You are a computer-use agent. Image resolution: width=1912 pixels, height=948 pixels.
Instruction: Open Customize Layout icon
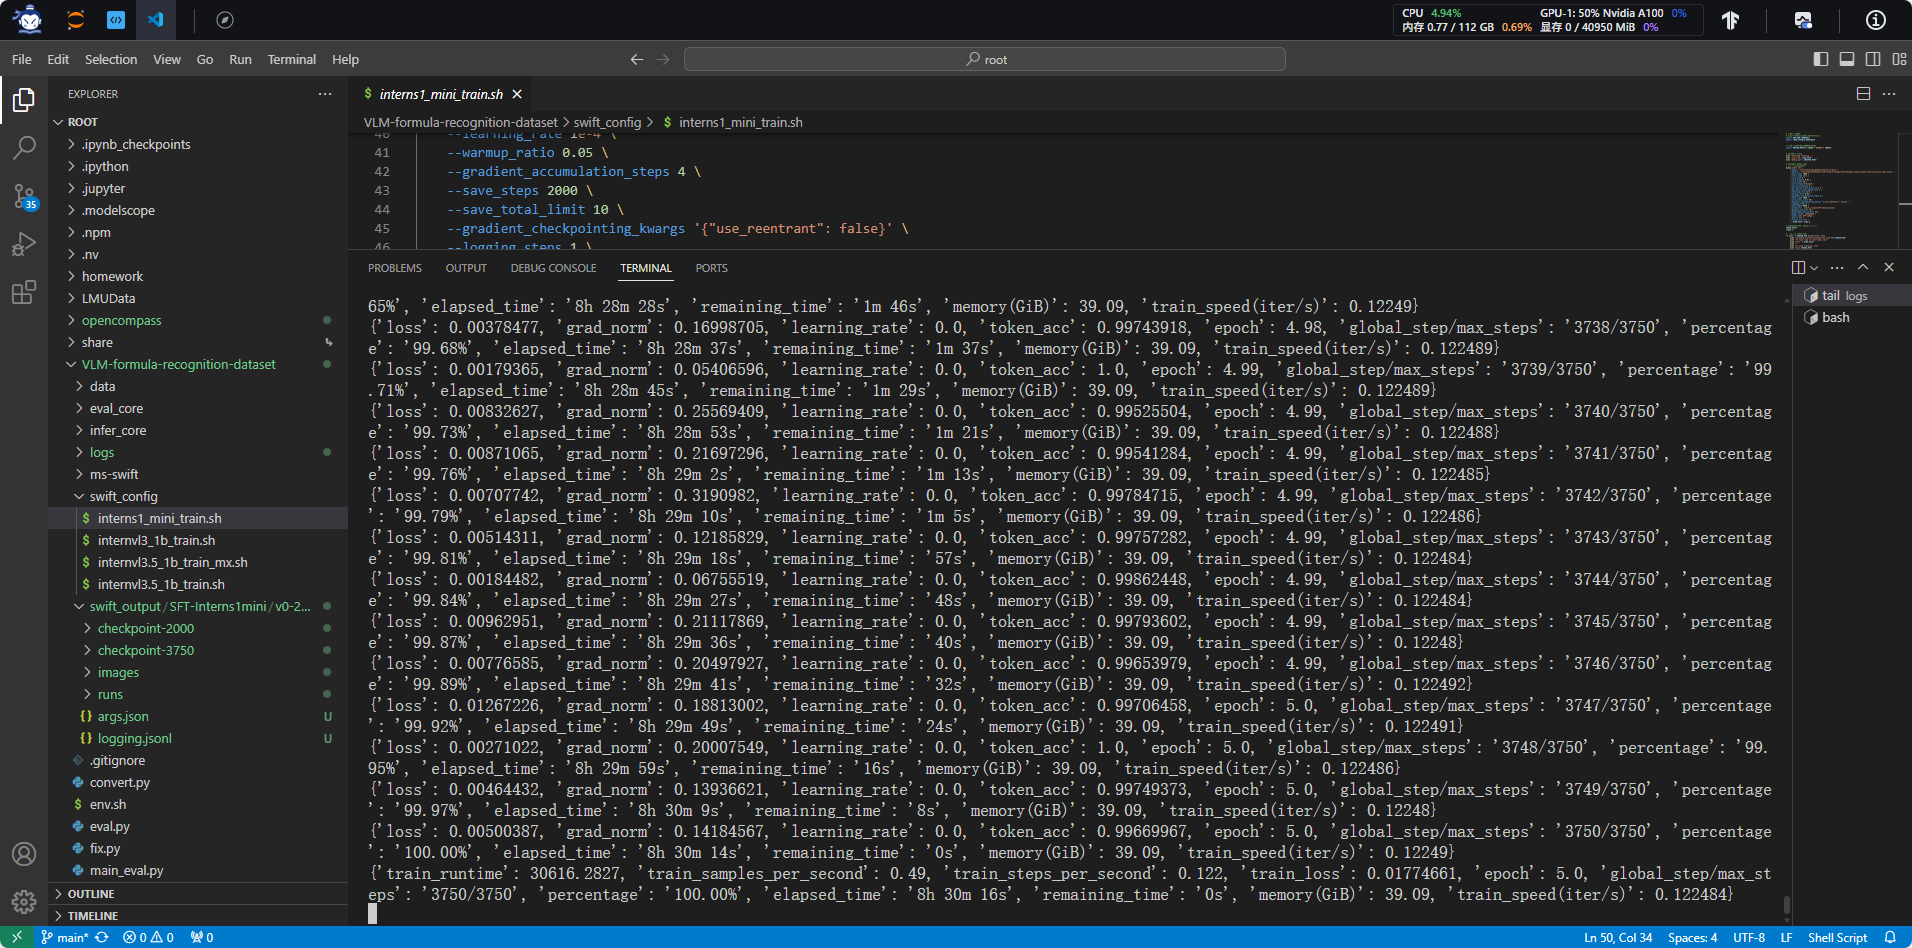(x=1899, y=60)
